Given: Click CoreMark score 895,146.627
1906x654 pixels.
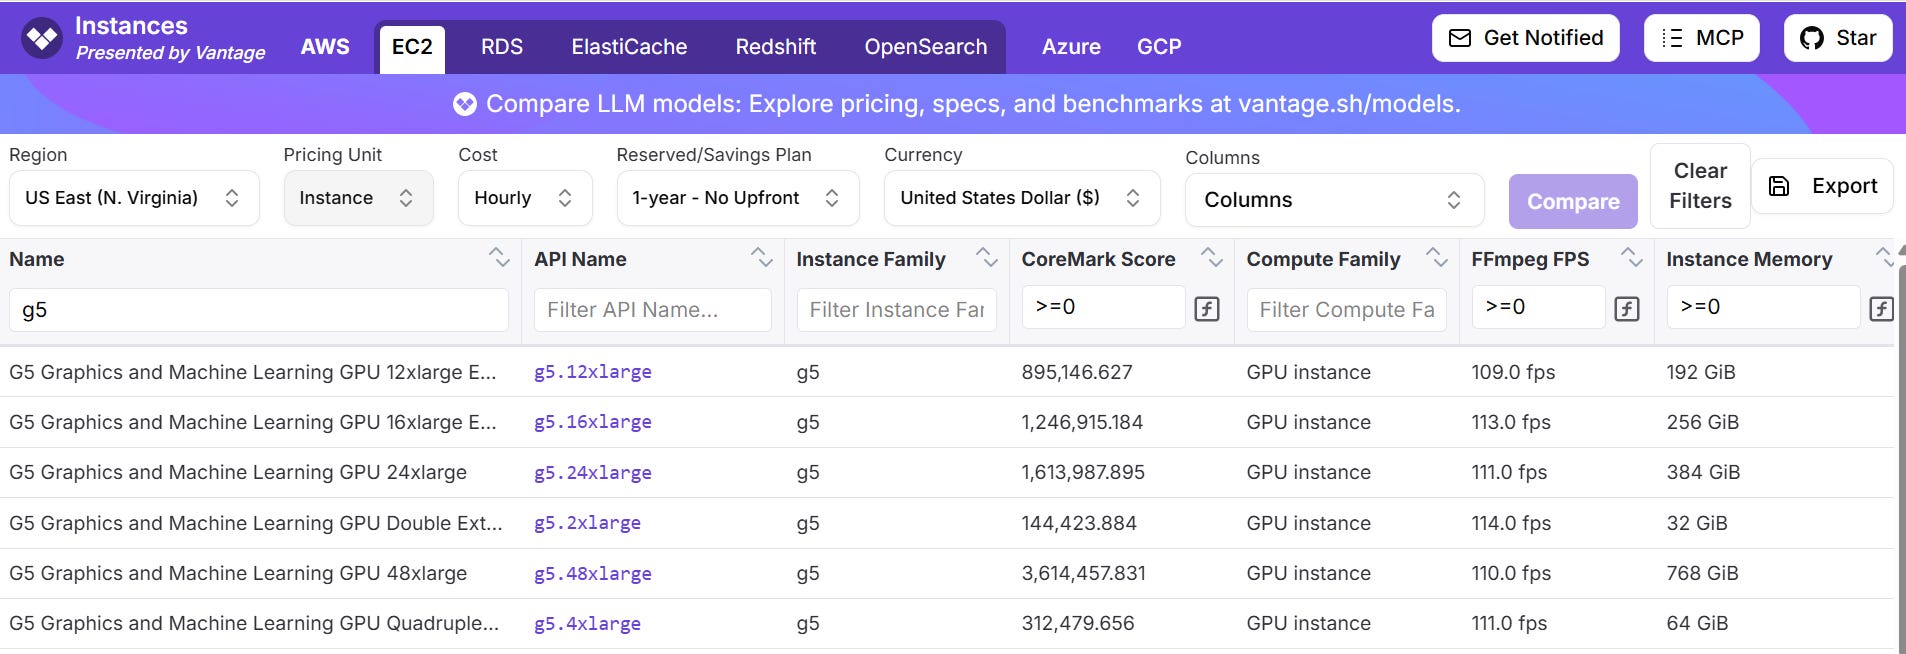Looking at the screenshot, I should pos(1077,372).
